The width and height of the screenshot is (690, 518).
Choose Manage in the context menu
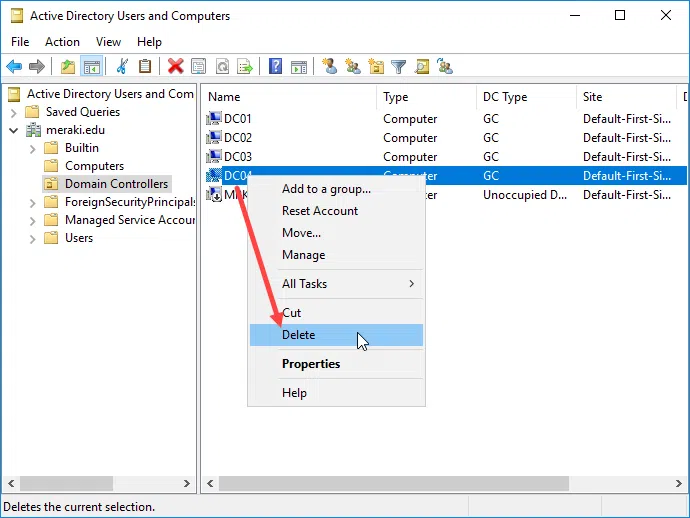(x=336, y=255)
